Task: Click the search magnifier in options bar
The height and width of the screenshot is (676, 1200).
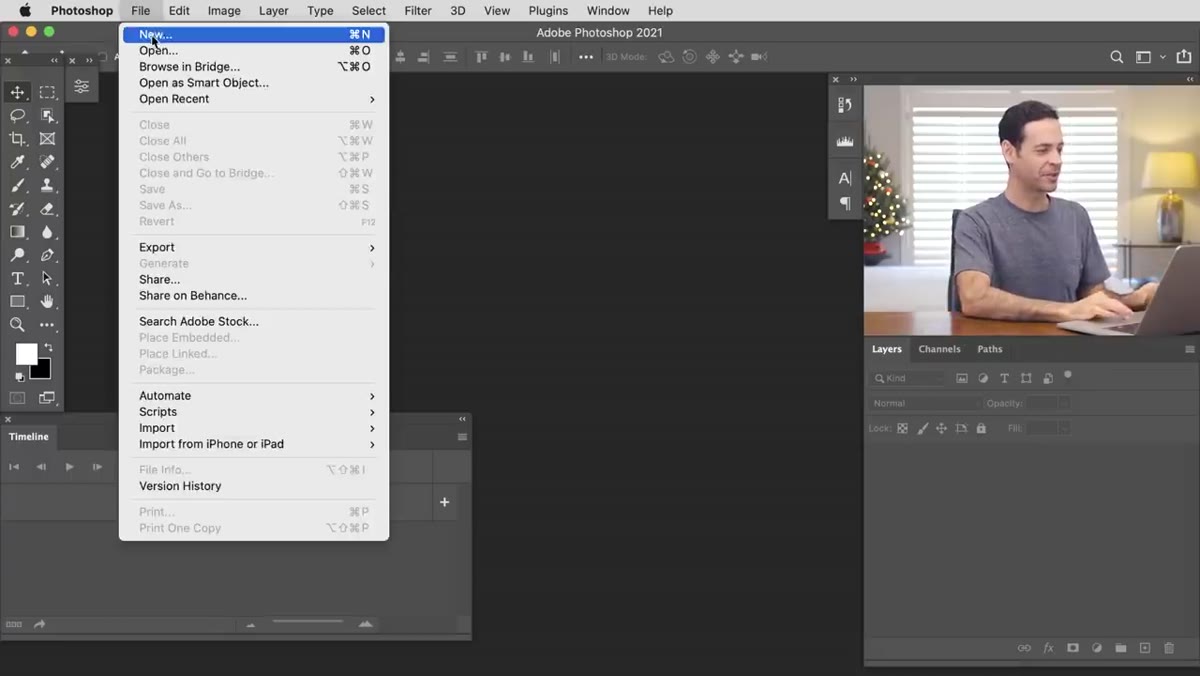Action: [1117, 57]
